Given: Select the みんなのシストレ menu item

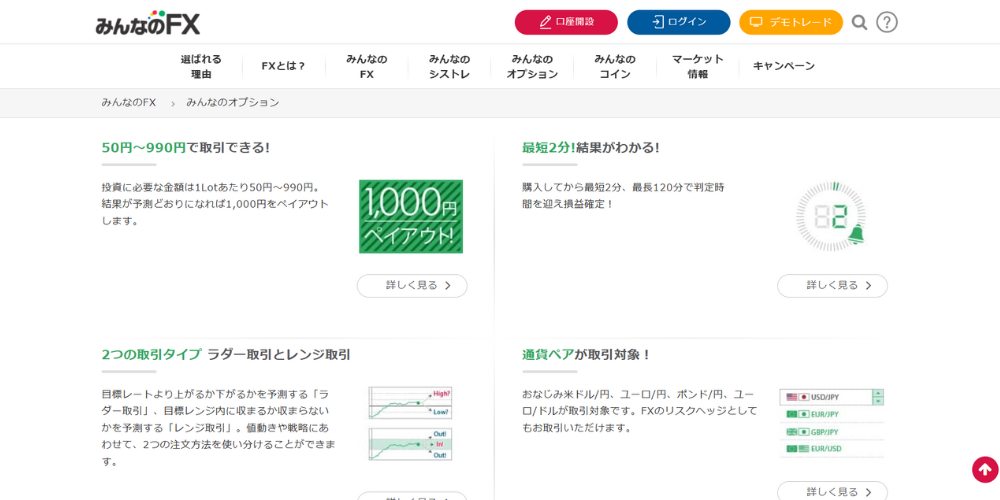Looking at the screenshot, I should pyautogui.click(x=449, y=66).
